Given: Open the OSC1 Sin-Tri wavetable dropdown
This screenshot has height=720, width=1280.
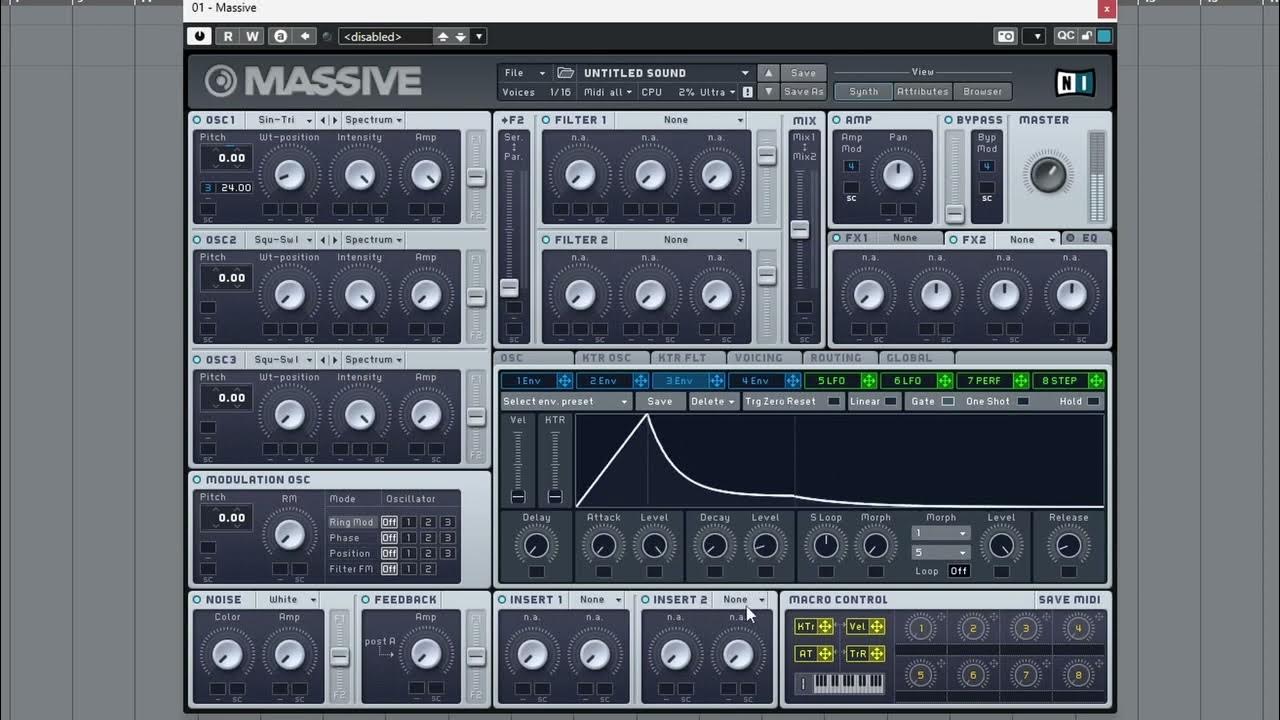Looking at the screenshot, I should (x=283, y=120).
